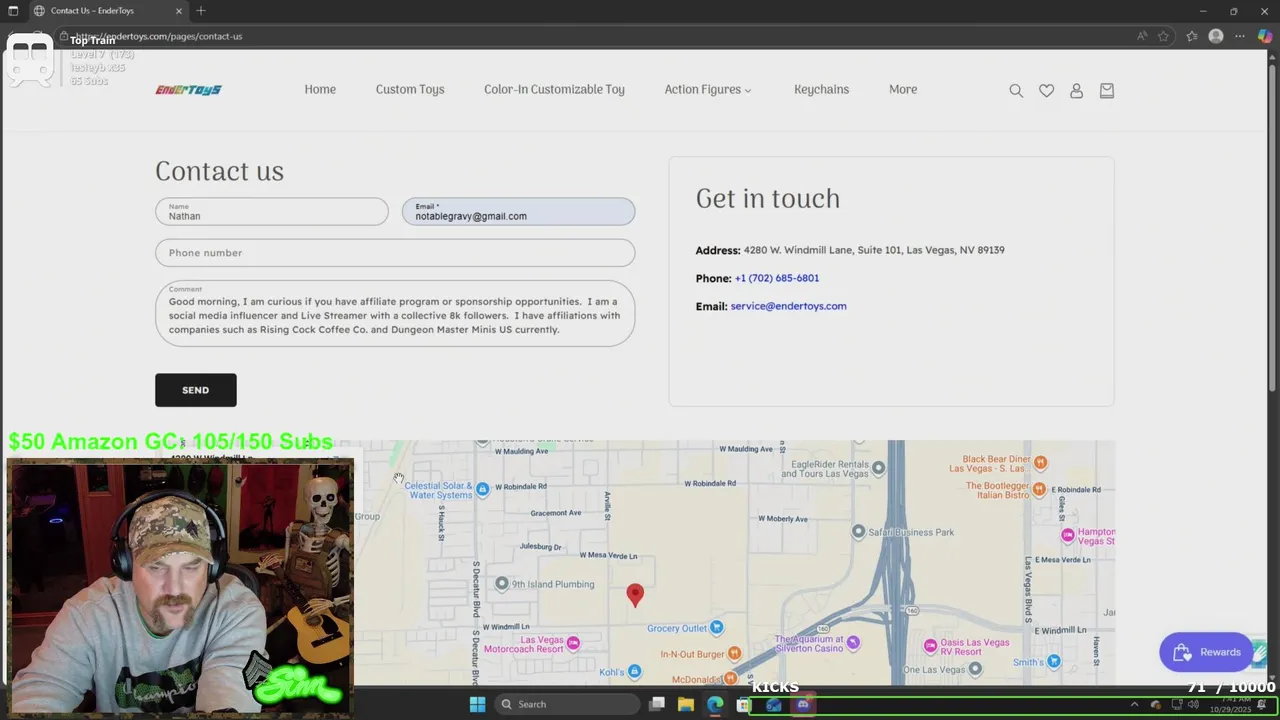
Task: Click the Bootlegger Italian Bistro marker
Action: (1039, 489)
